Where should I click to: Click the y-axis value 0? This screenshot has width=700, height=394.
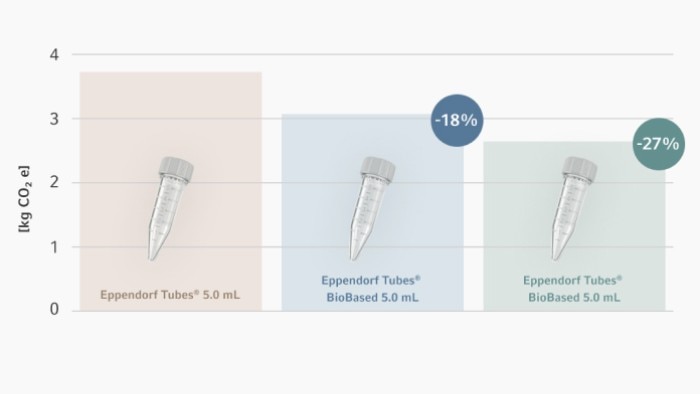[54, 309]
